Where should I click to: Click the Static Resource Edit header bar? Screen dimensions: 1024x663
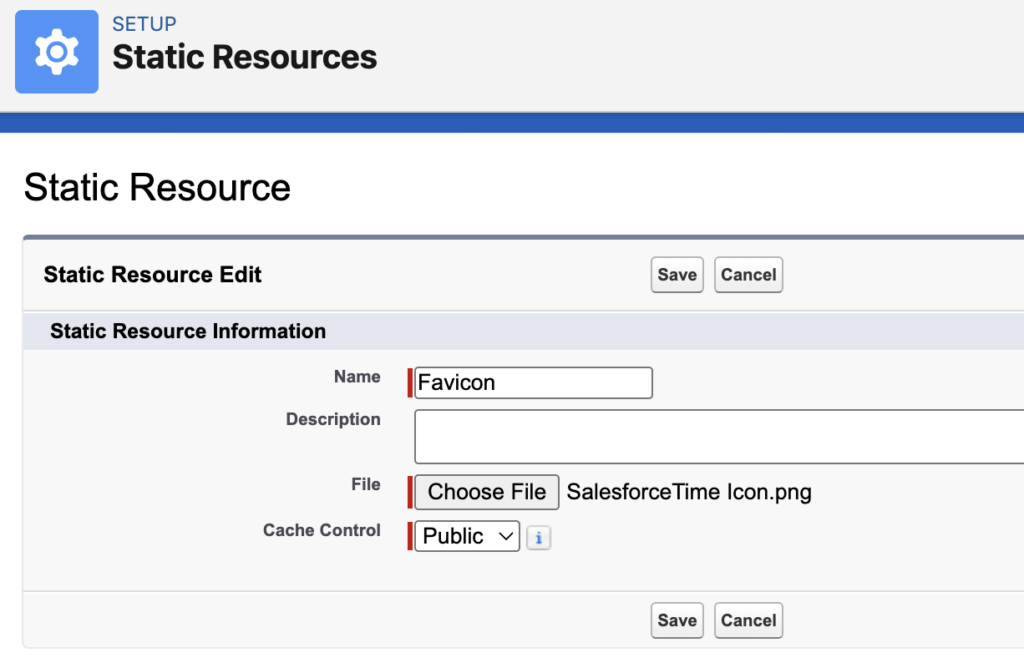point(152,274)
